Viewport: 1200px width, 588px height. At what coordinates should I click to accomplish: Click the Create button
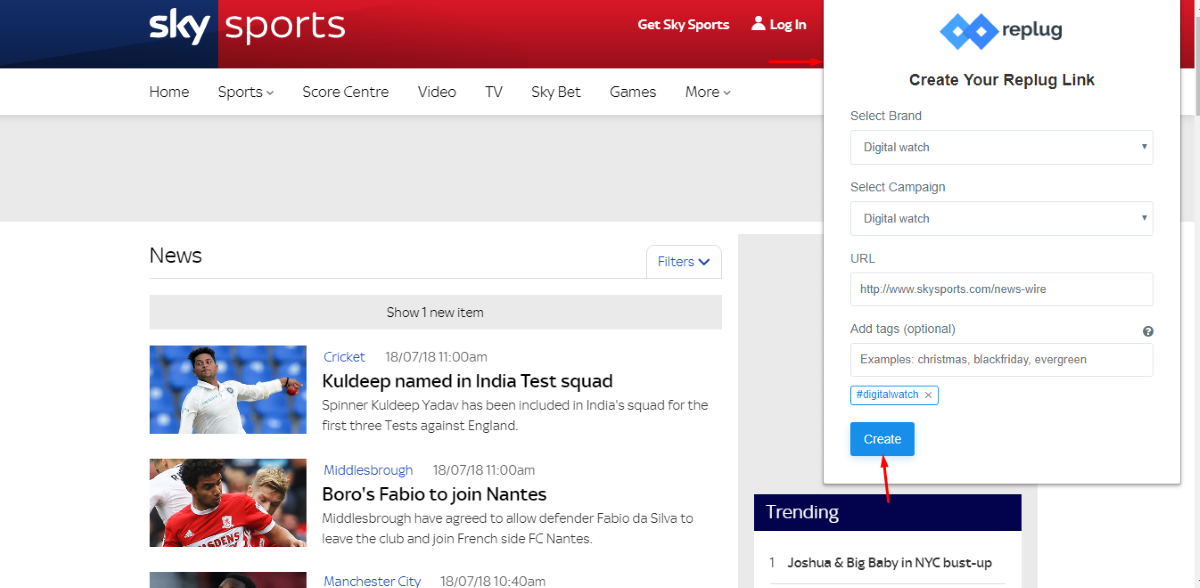[x=882, y=439]
